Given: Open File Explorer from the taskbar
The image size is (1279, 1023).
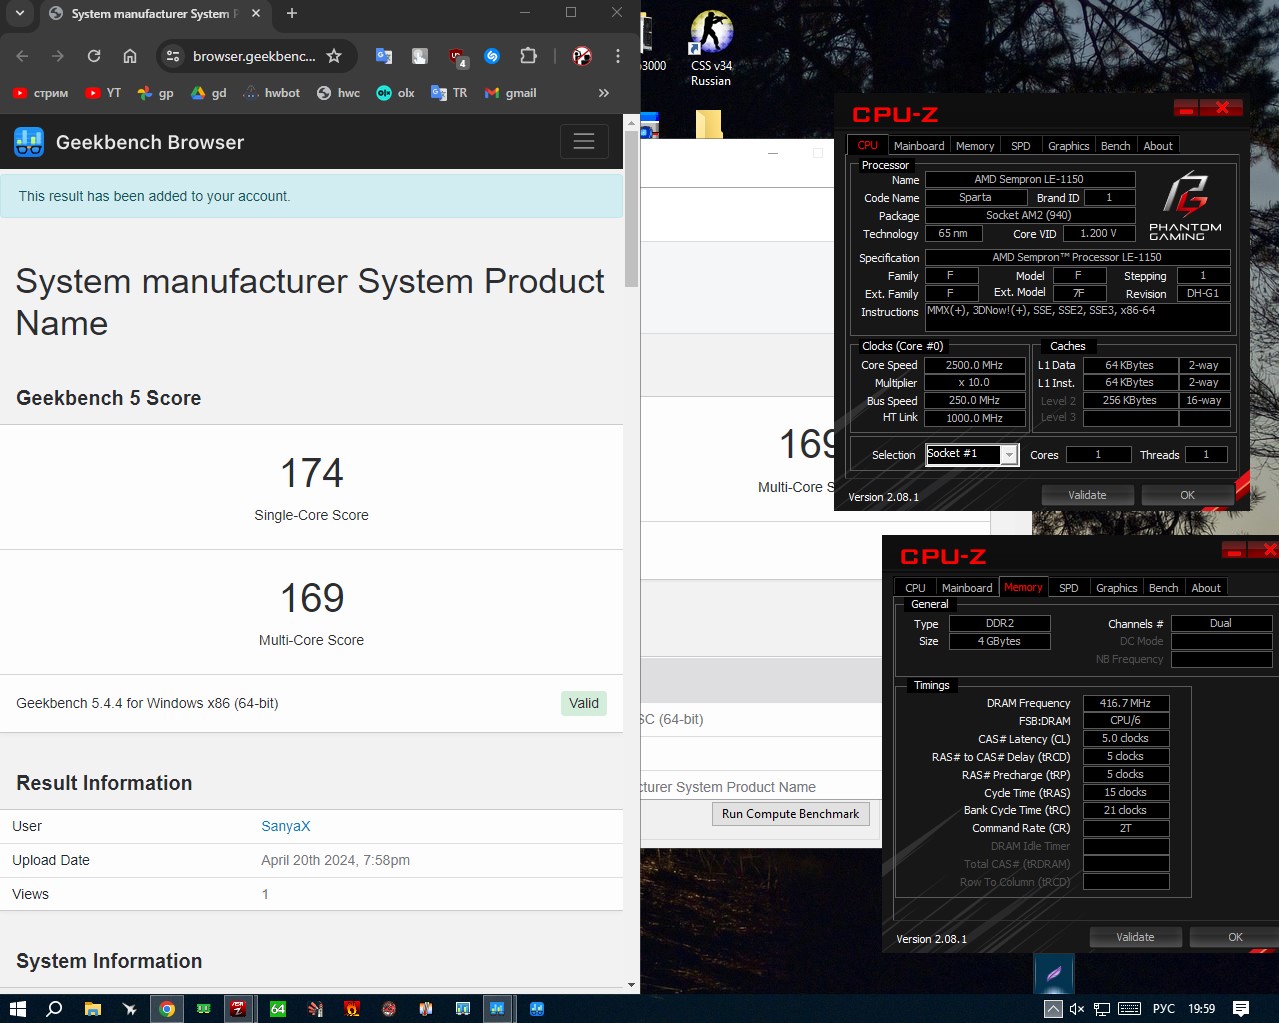Looking at the screenshot, I should coord(92,1008).
